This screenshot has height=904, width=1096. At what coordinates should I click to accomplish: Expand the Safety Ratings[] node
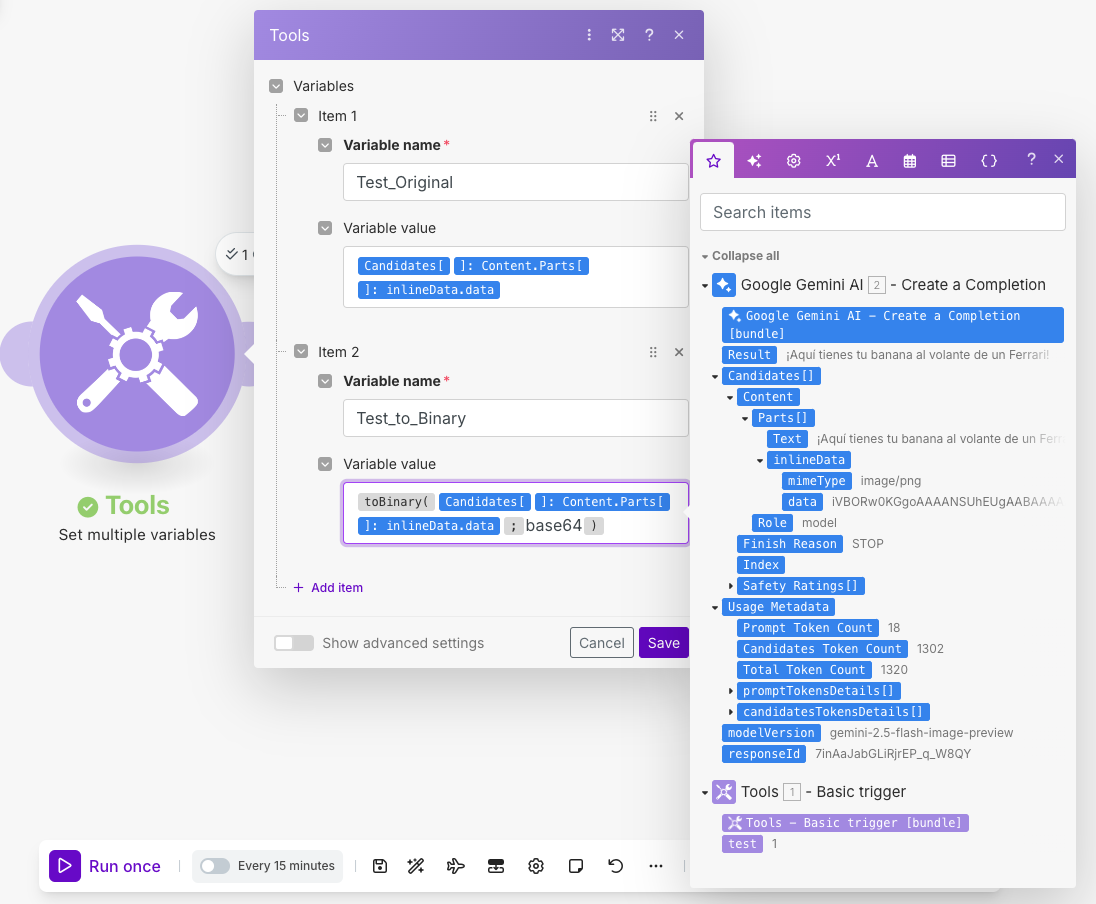730,586
